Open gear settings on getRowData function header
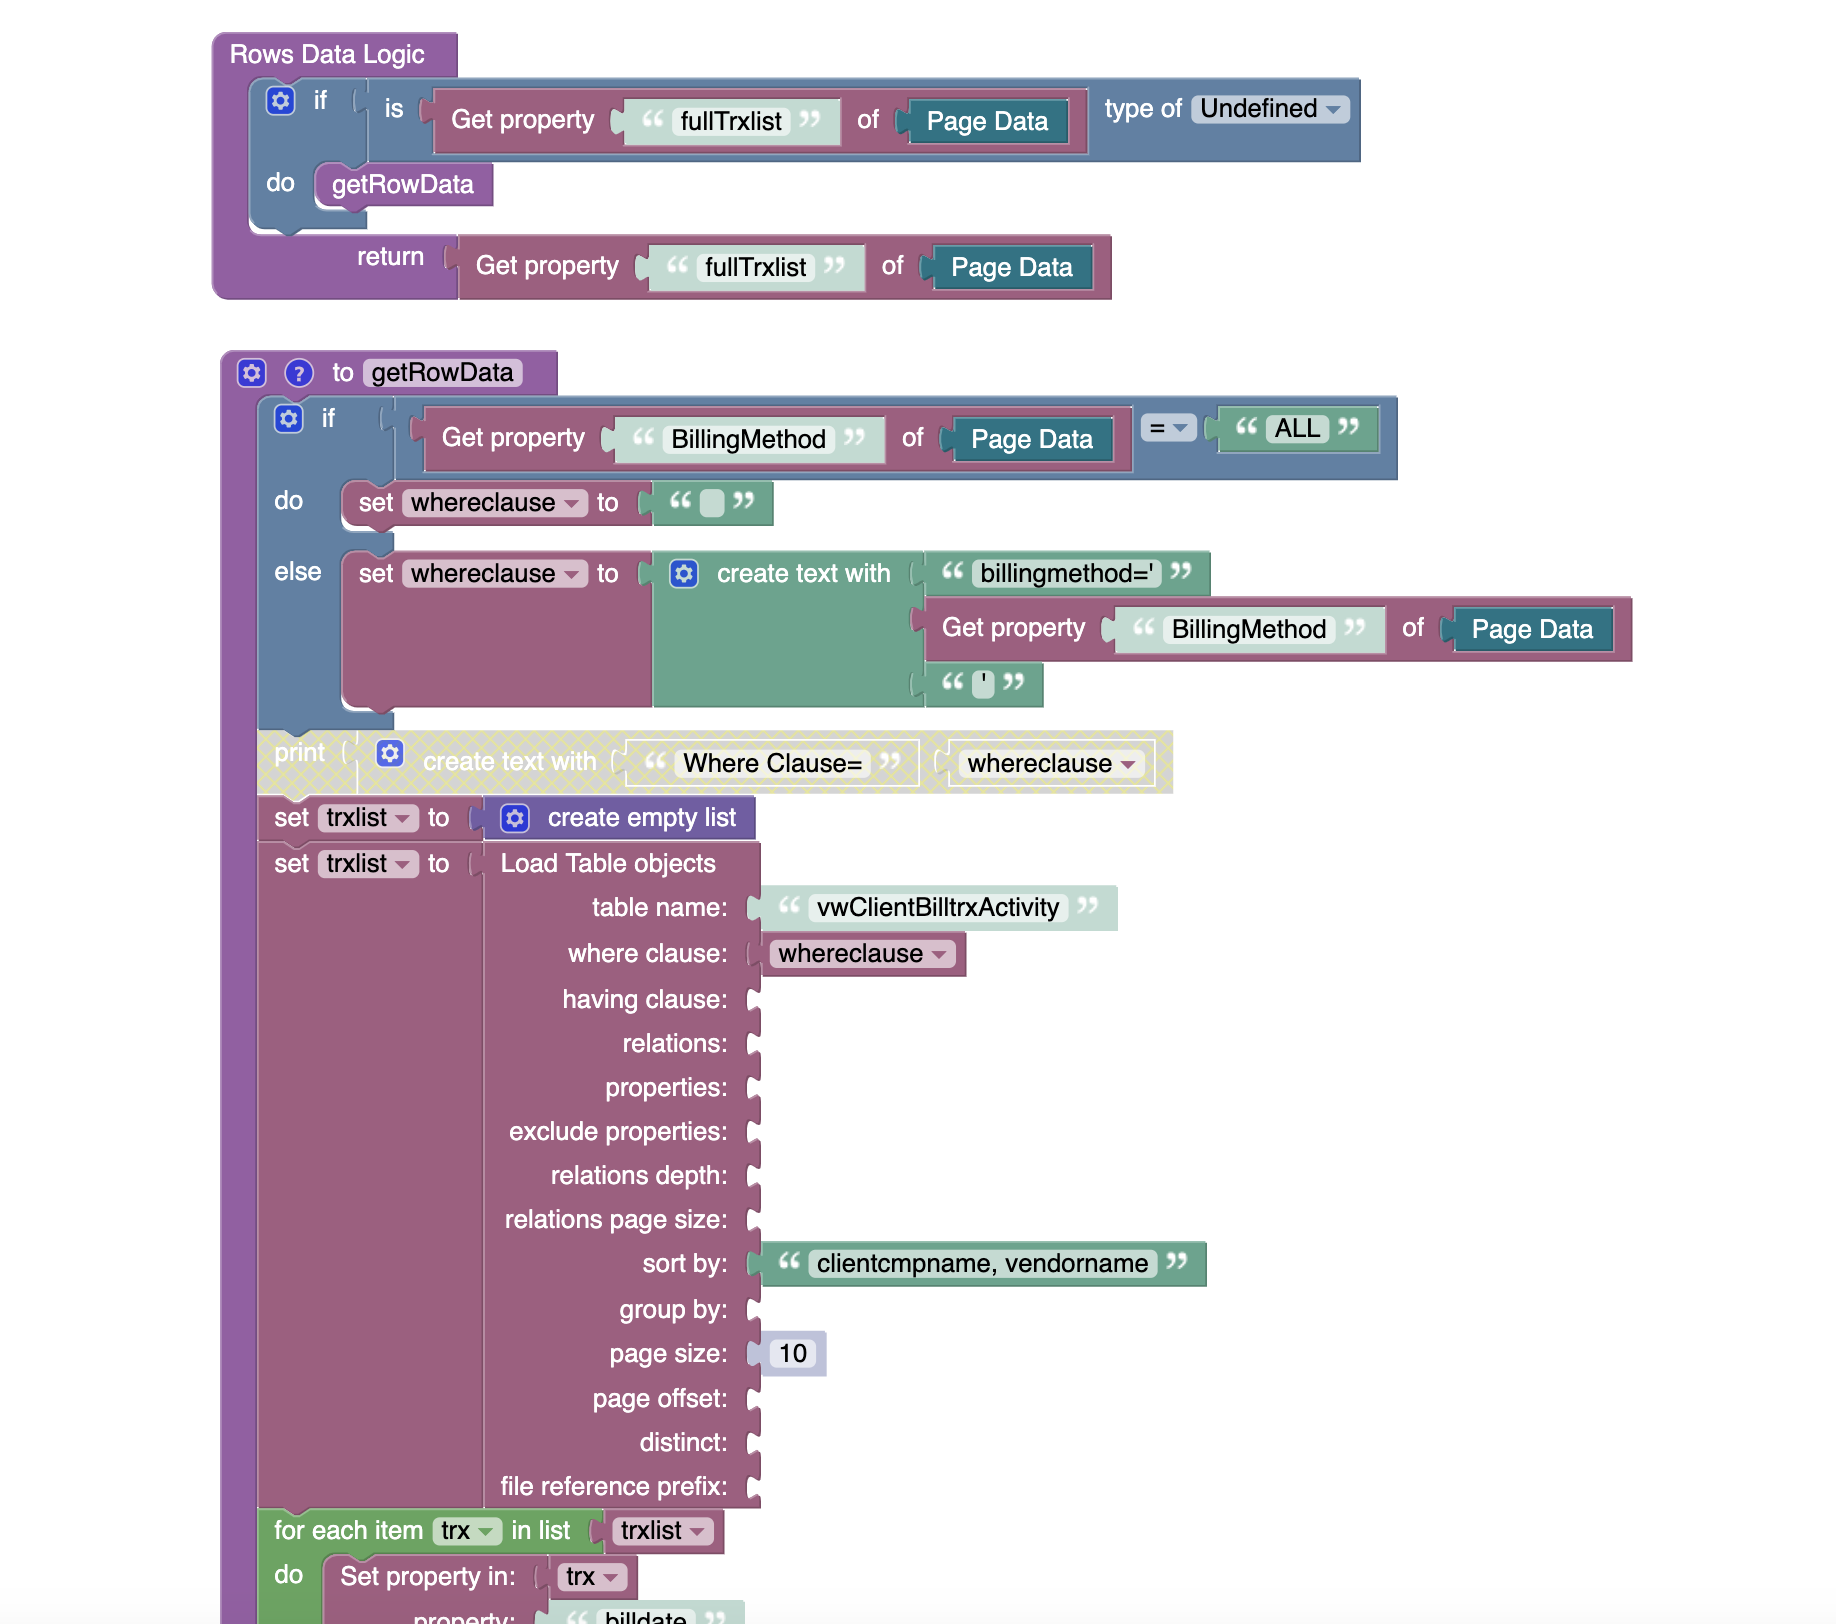 [252, 373]
